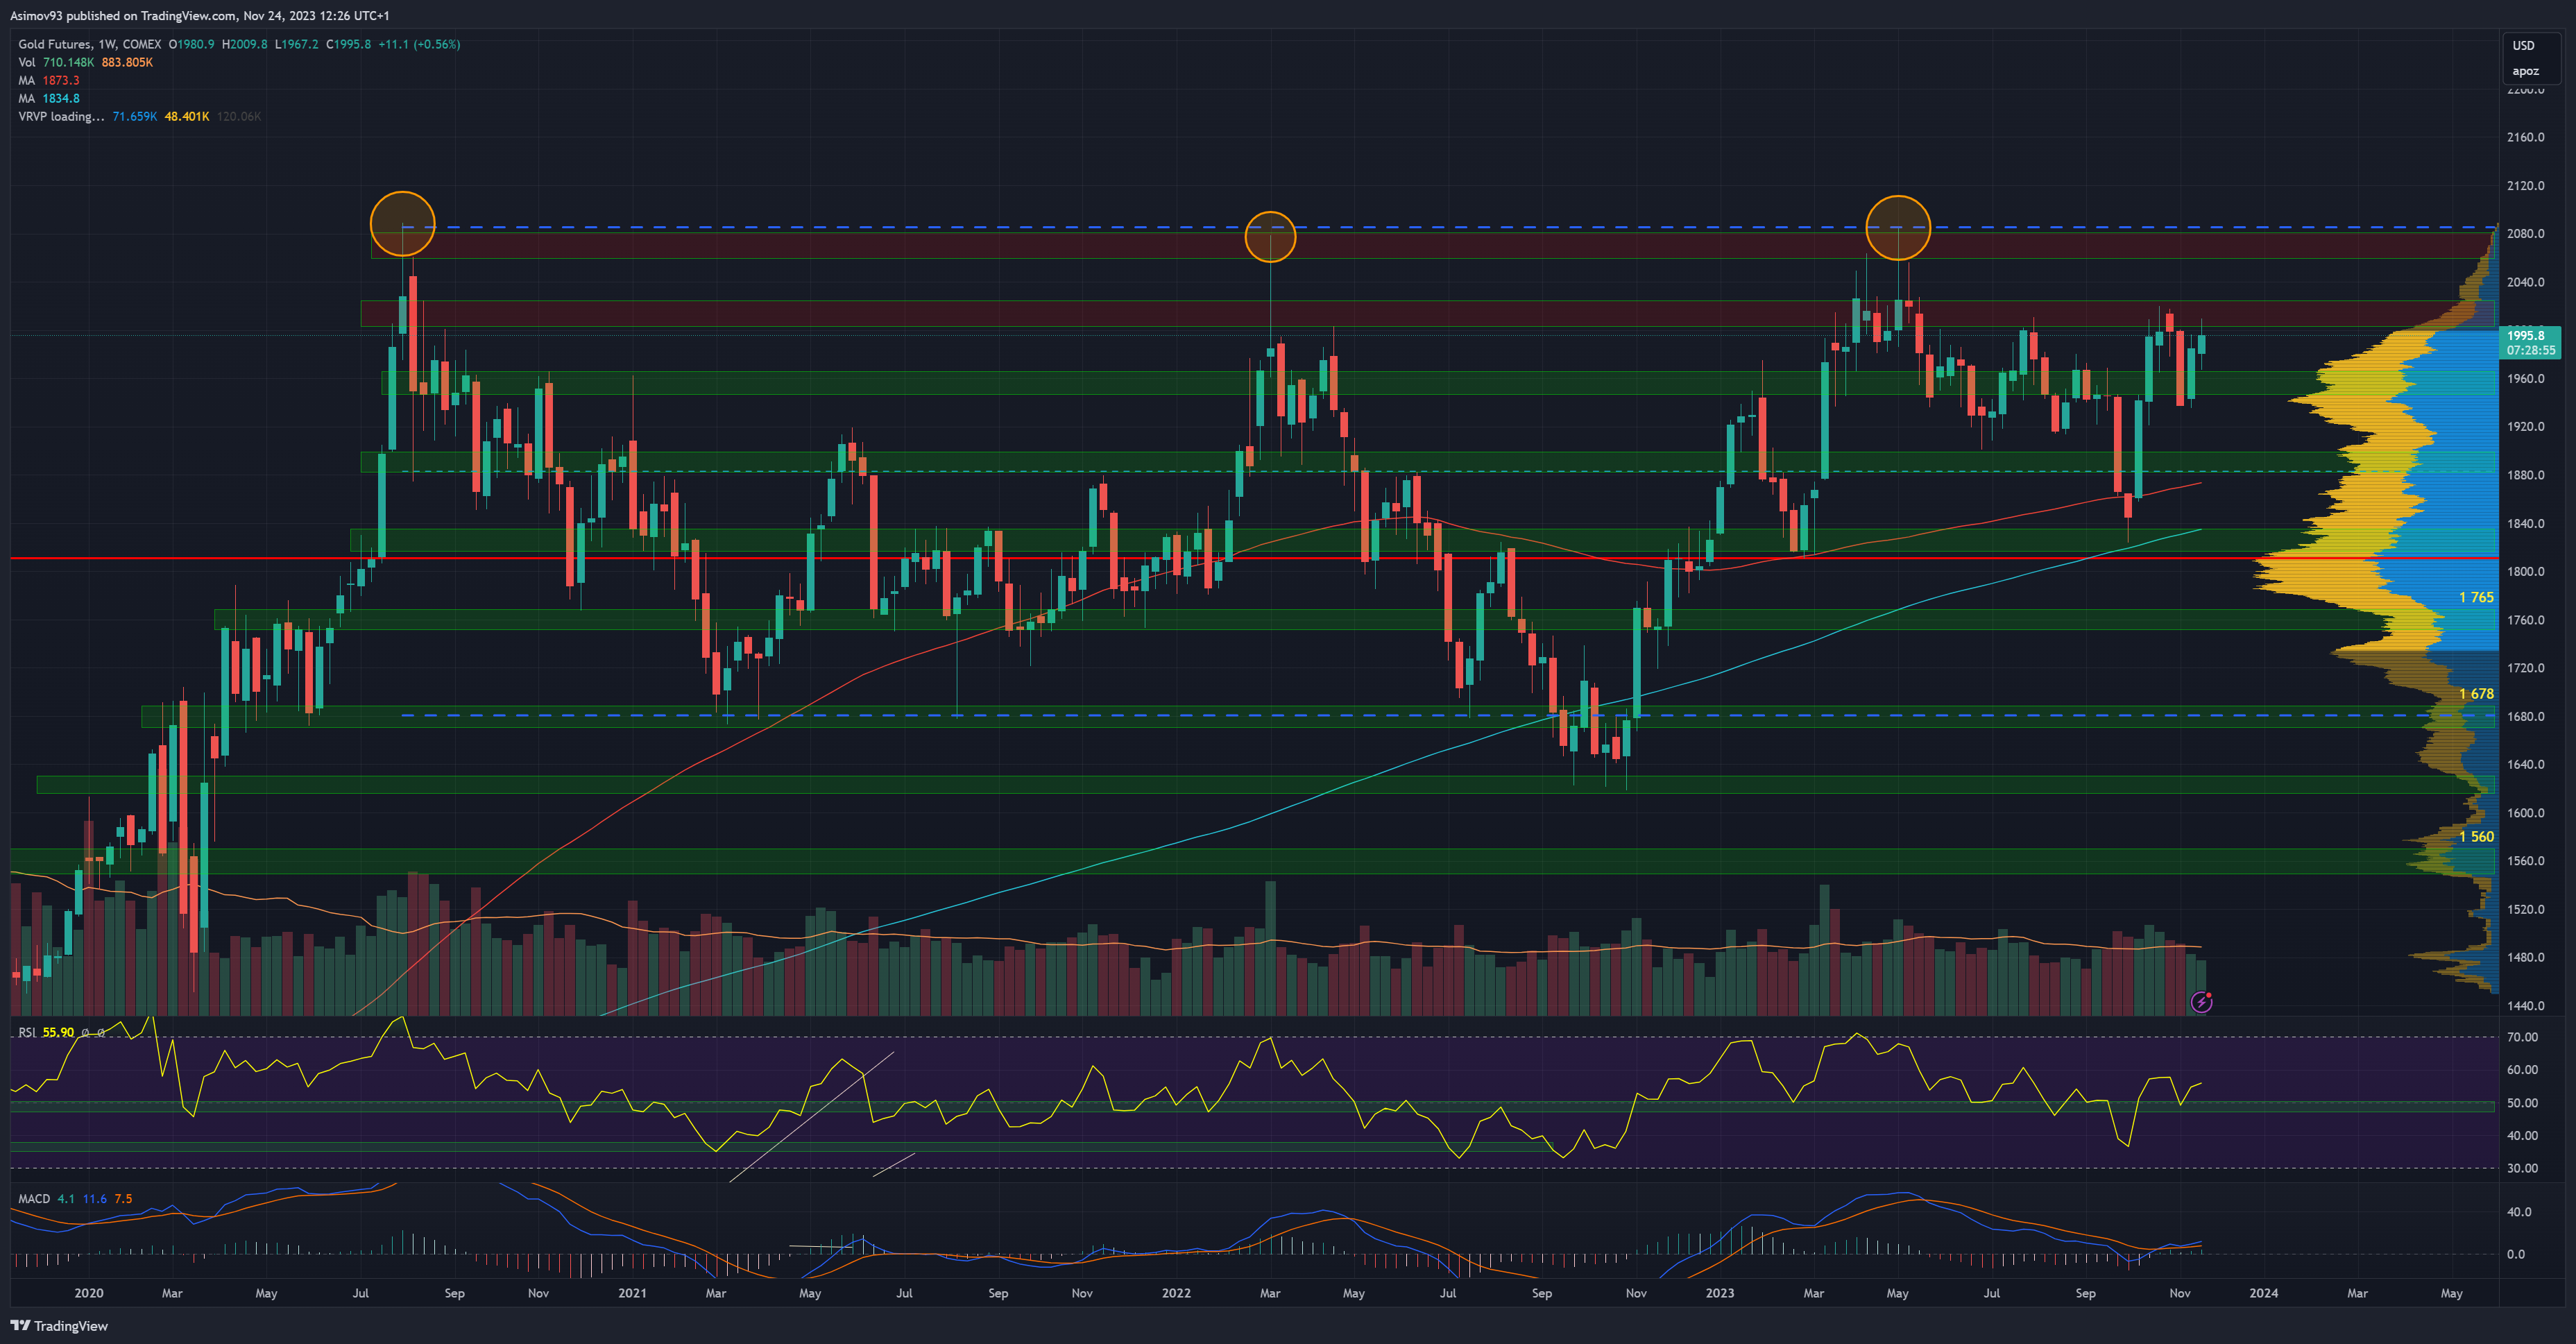Click the 2024 label on time axis

(2263, 1293)
